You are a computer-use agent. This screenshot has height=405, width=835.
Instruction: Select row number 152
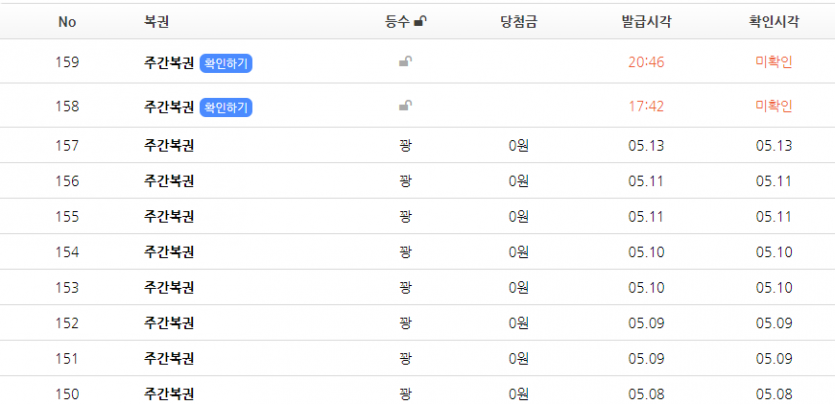[x=67, y=323]
